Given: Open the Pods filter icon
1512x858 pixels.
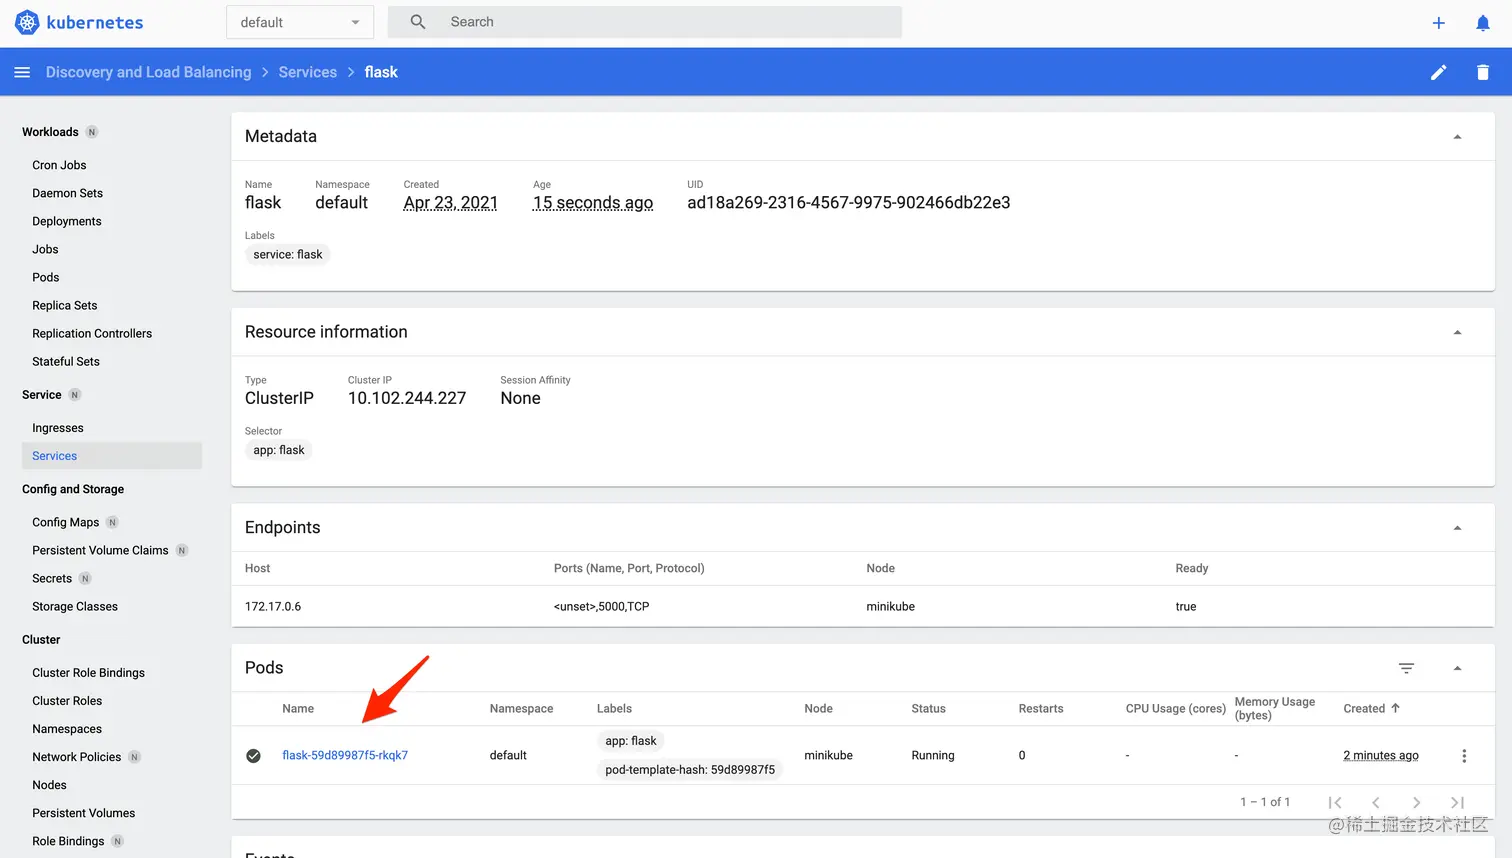Looking at the screenshot, I should (1406, 668).
